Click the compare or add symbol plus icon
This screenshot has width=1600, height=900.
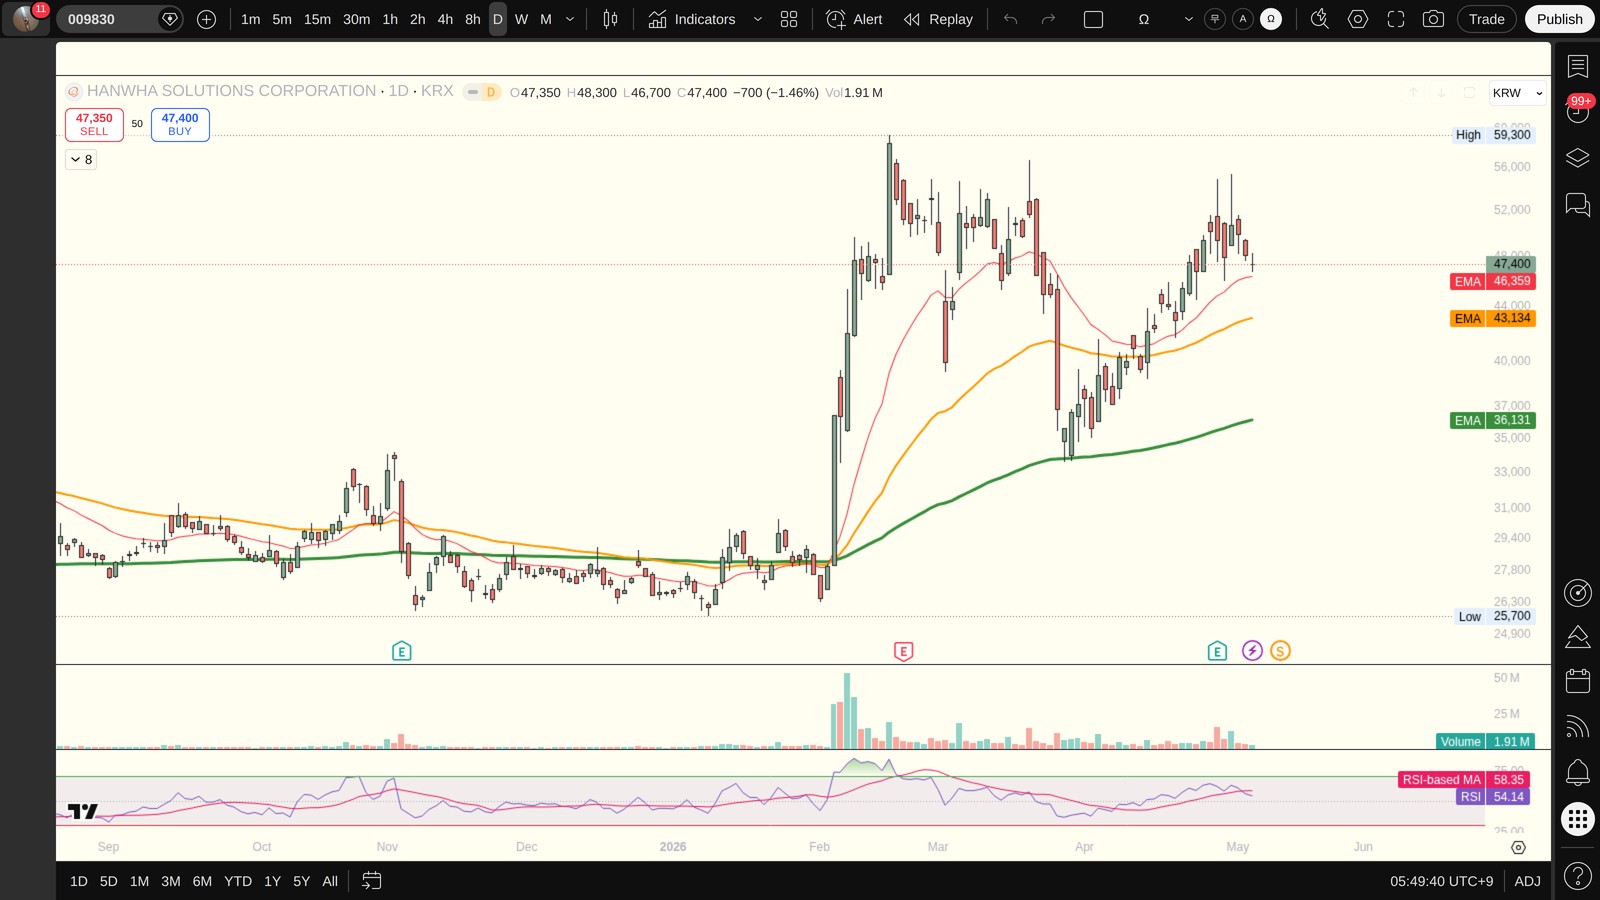pyautogui.click(x=207, y=19)
